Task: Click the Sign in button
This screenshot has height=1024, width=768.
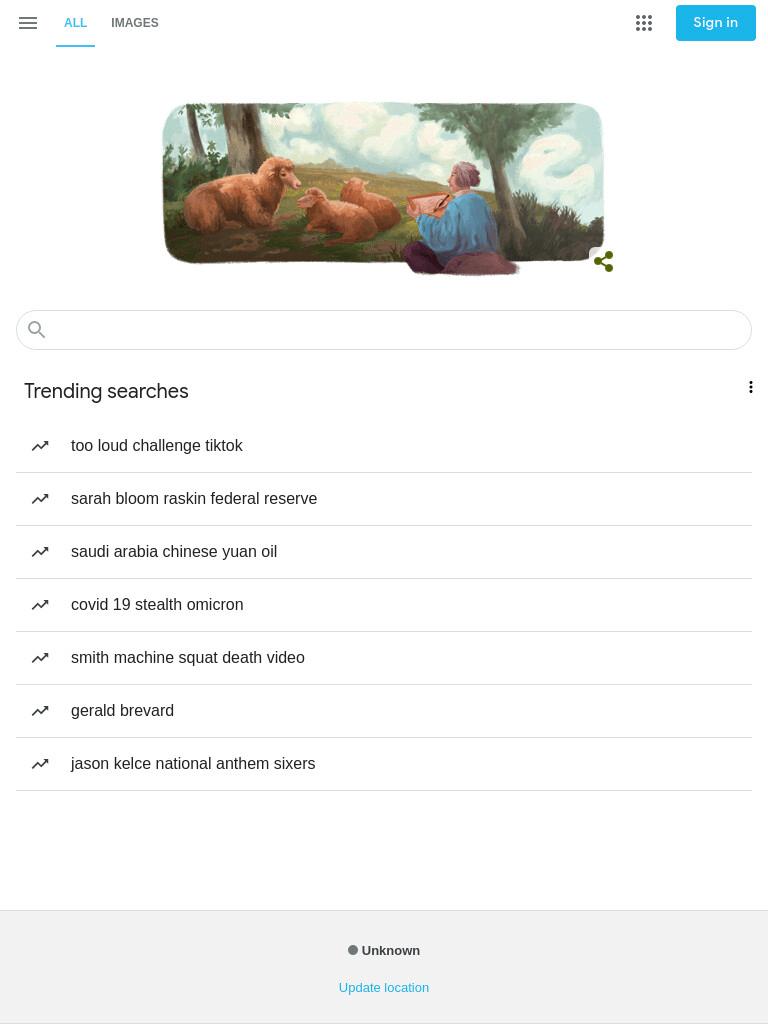Action: (x=716, y=23)
